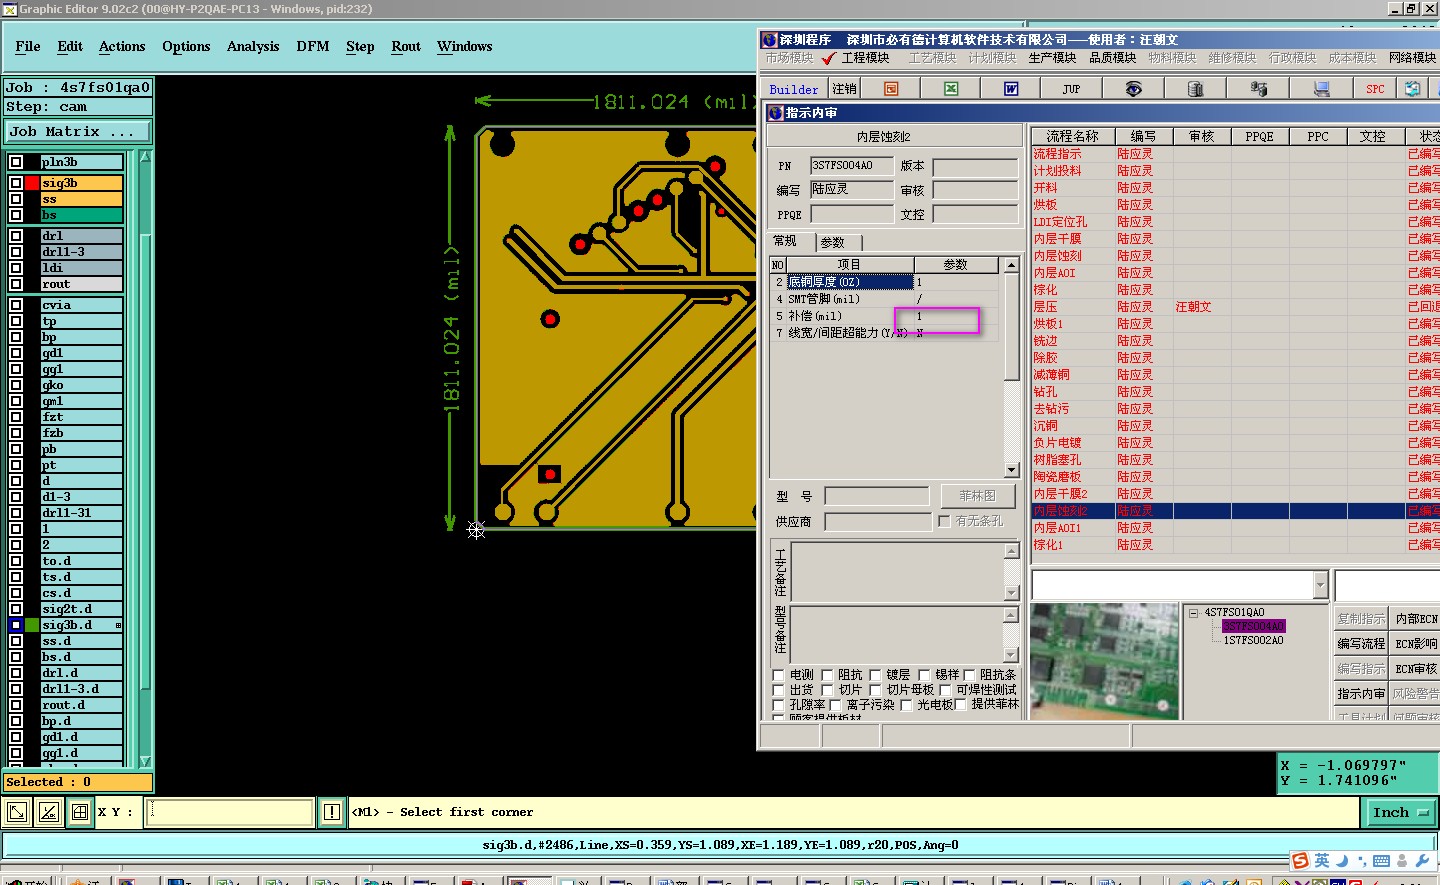Click the Excel export toolbar icon
This screenshot has width=1440, height=885.
click(951, 89)
